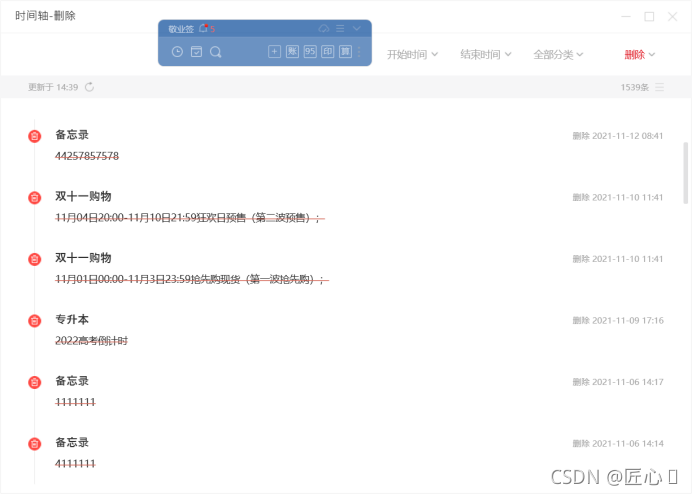Click the timestamp 删除 2021-11-06 14:17

coord(618,382)
